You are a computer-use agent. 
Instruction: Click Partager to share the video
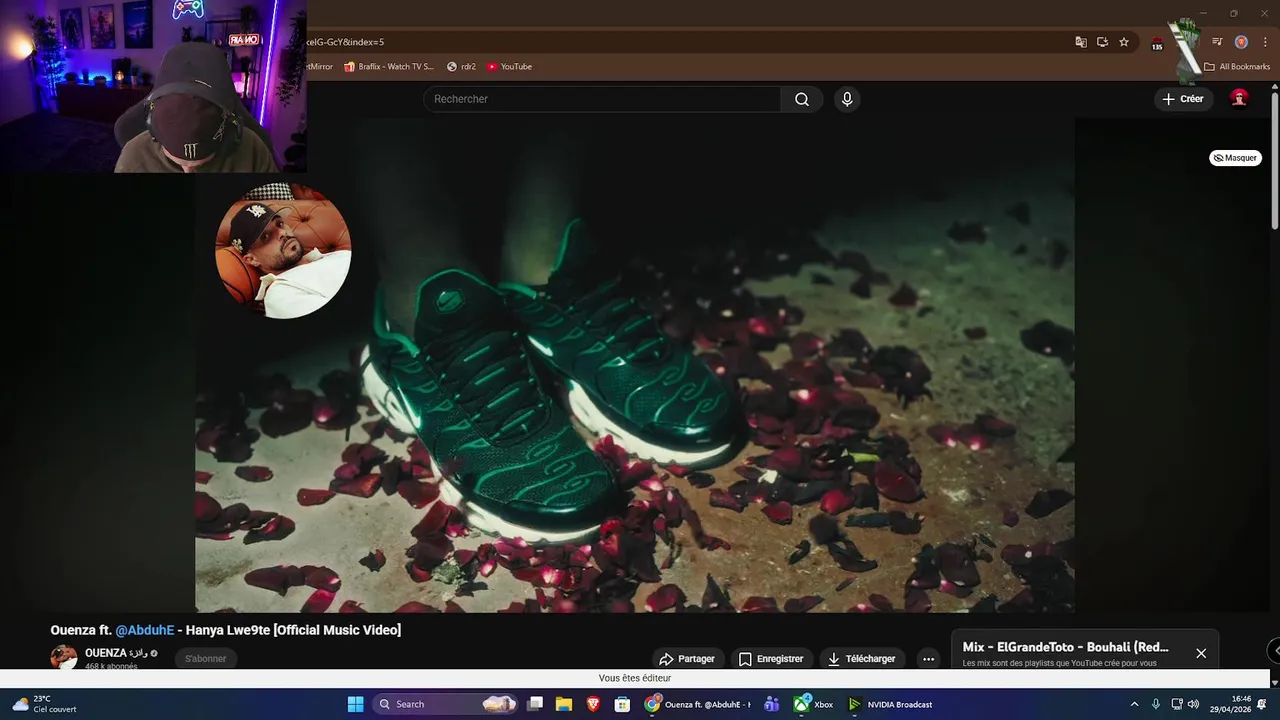[687, 659]
